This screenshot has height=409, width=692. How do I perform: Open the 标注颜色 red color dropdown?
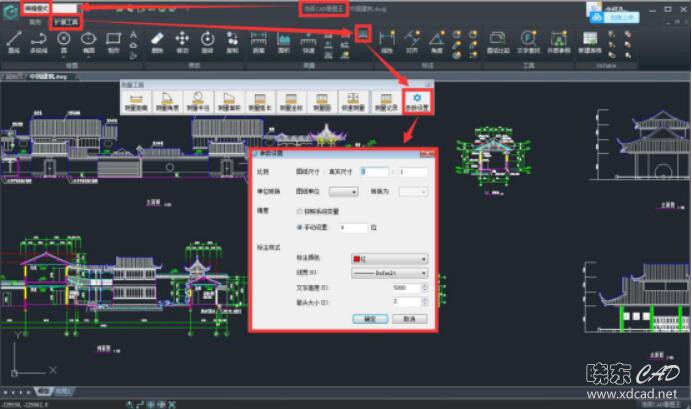(x=389, y=258)
